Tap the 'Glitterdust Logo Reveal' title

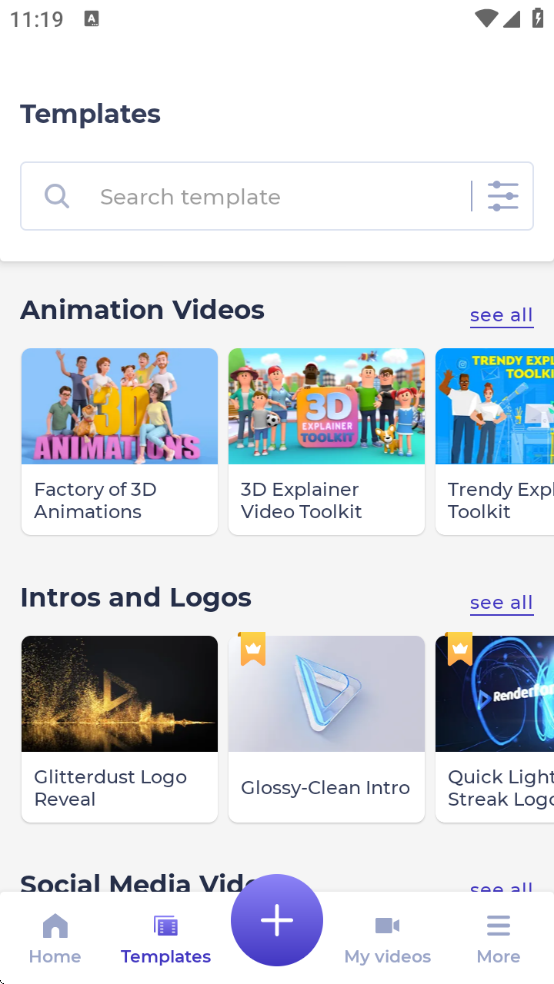pos(110,788)
